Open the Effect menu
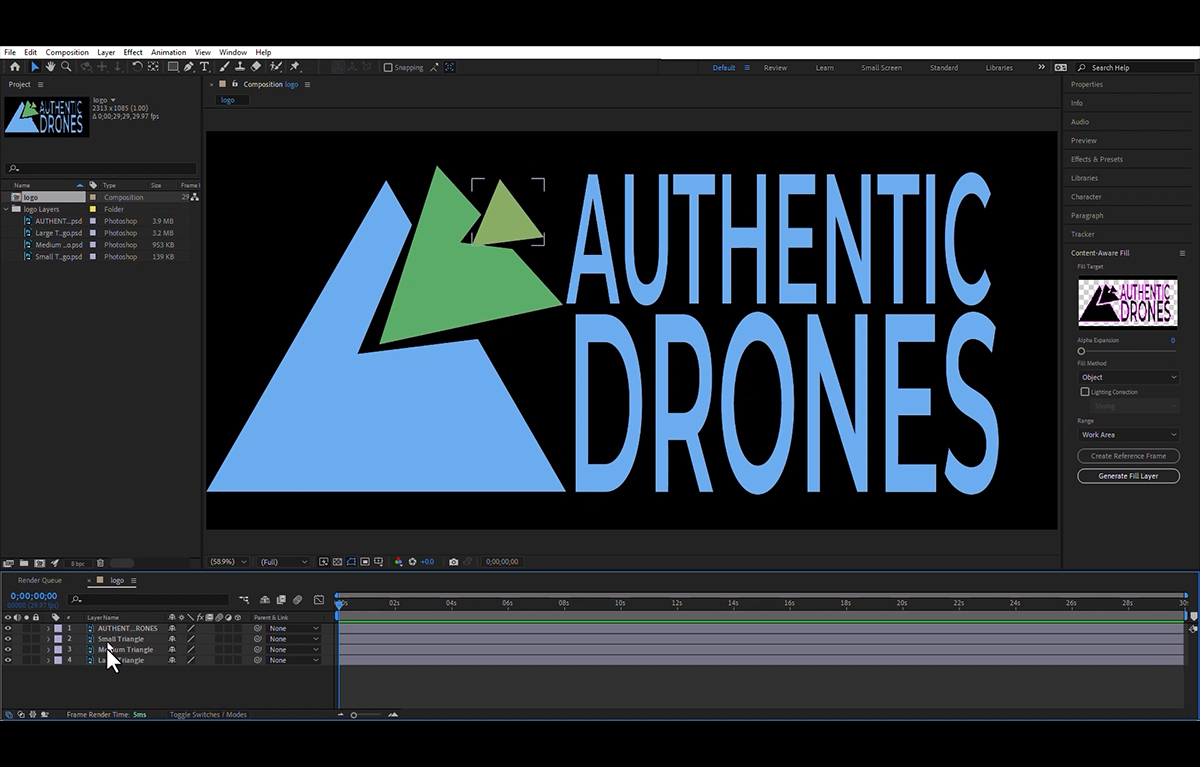The image size is (1200, 767). 133,52
